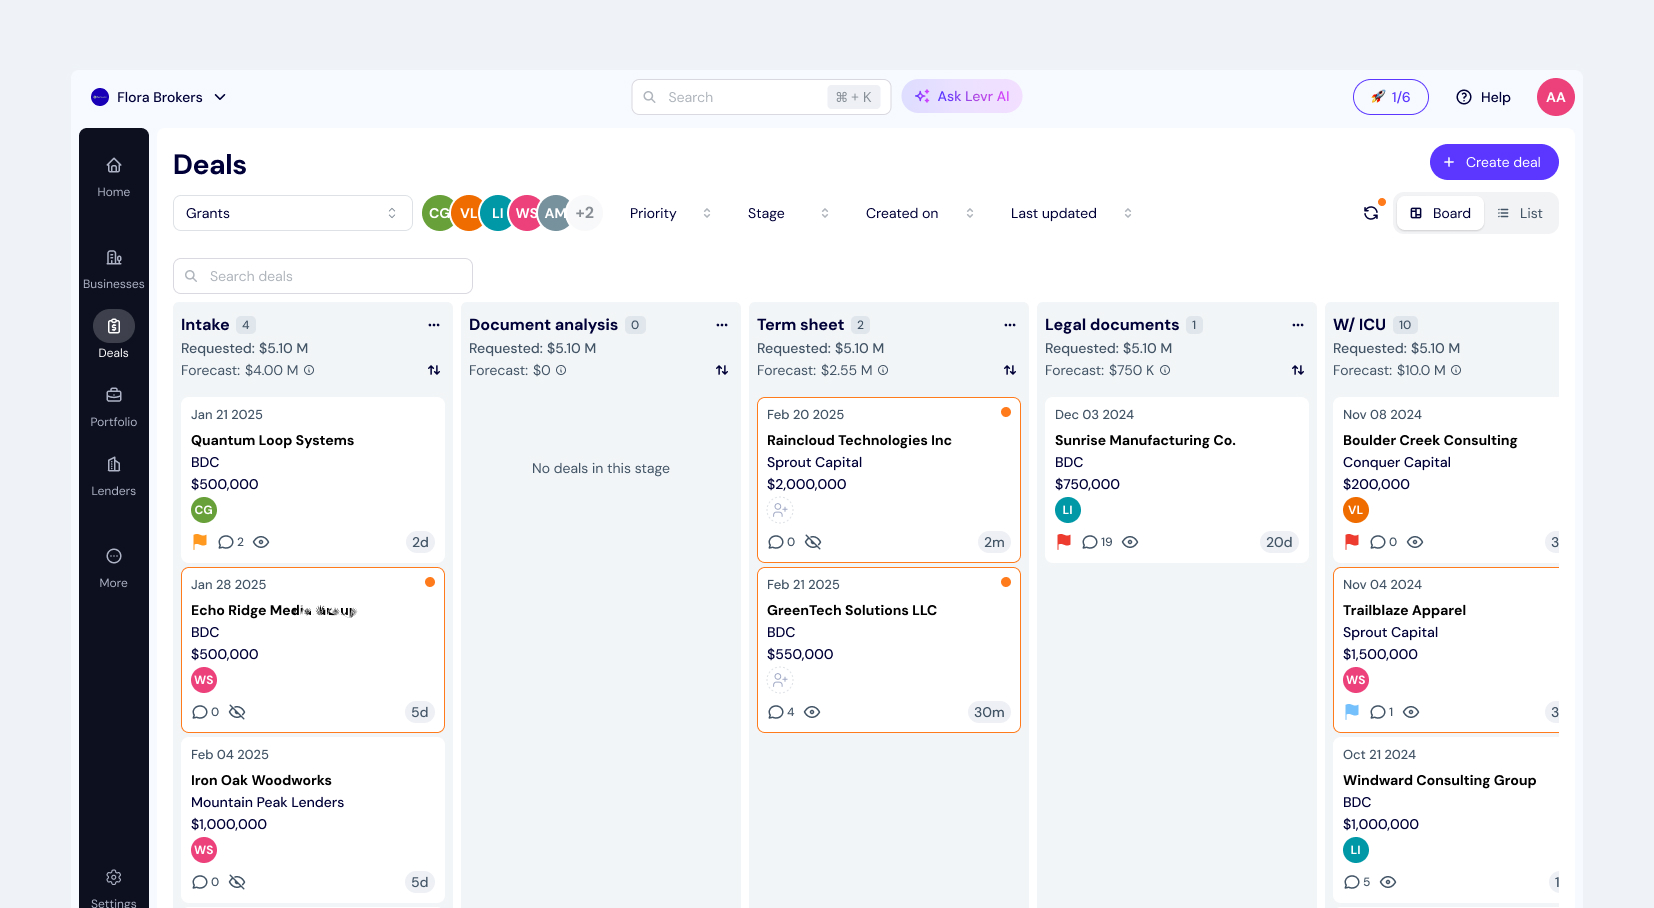Click the flag icon on Quantum Loop Systems card

tap(199, 541)
